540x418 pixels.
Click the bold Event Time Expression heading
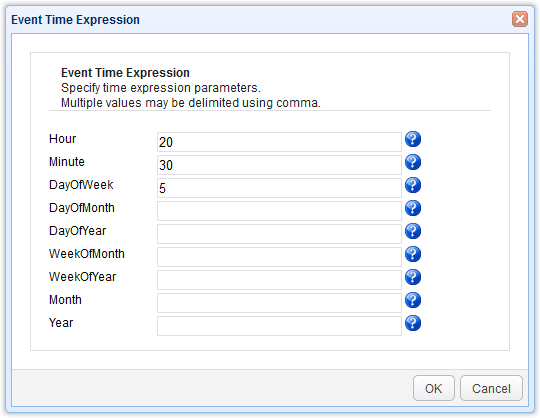tap(125, 73)
